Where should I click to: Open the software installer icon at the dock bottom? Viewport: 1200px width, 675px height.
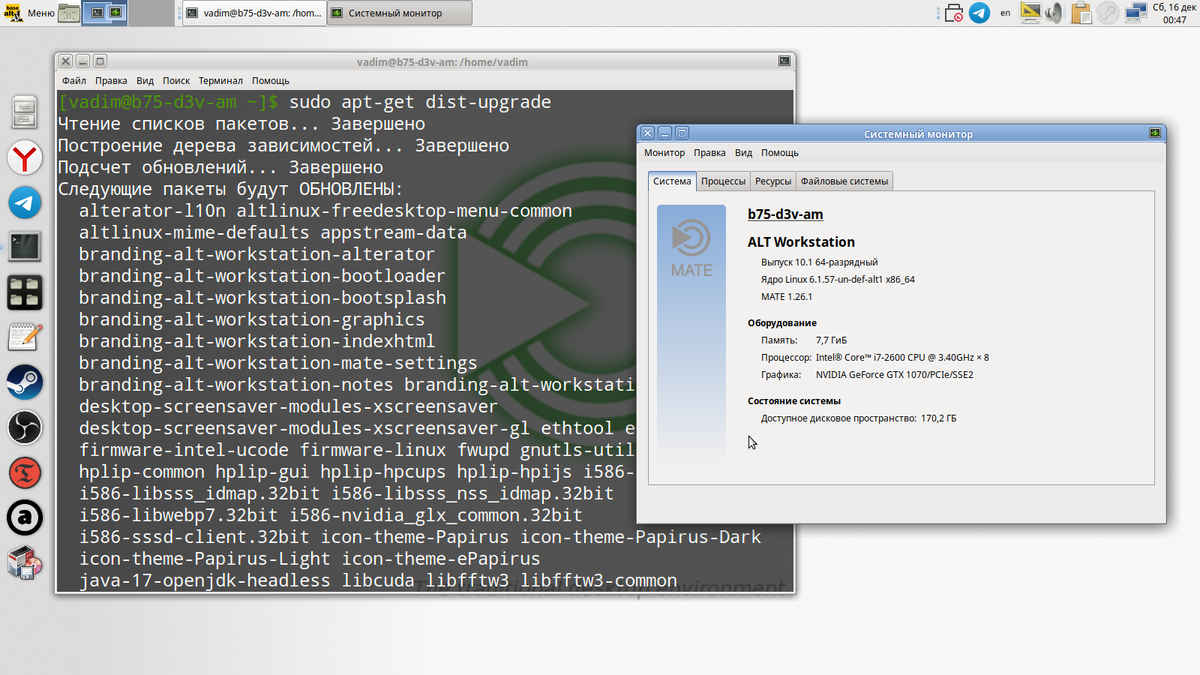[x=24, y=564]
